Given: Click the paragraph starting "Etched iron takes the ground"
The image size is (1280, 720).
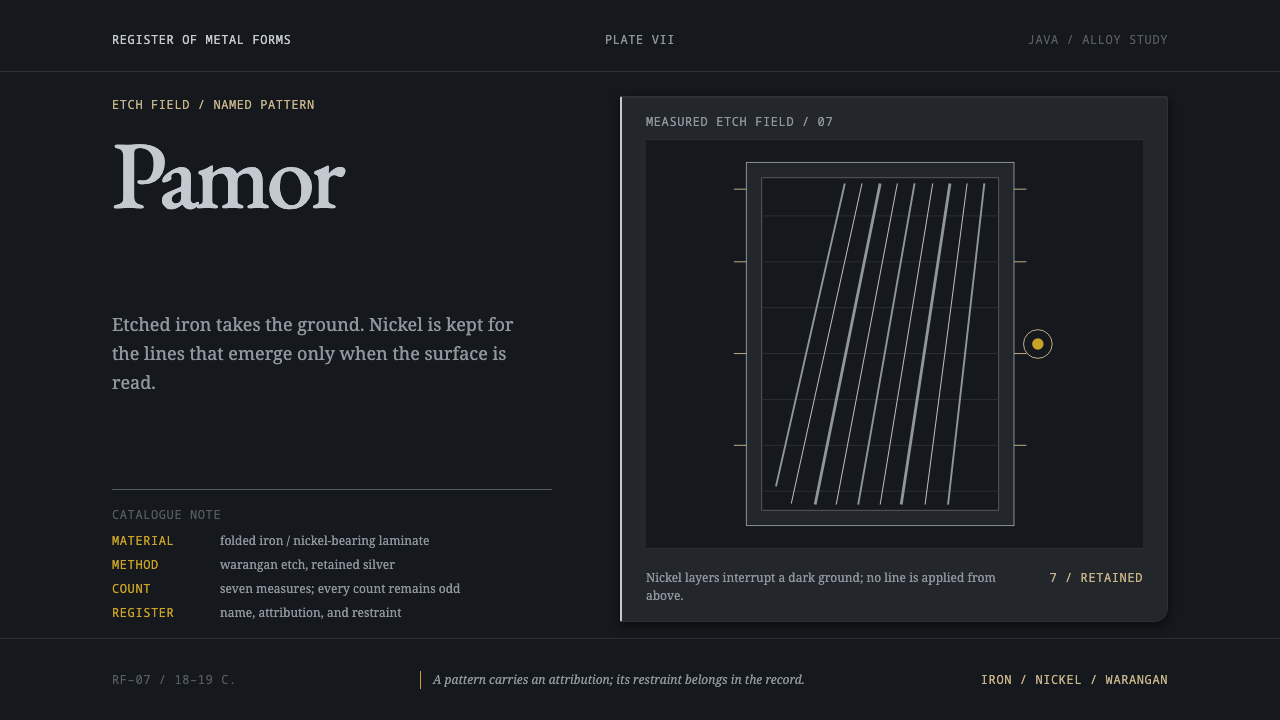Looking at the screenshot, I should point(313,353).
